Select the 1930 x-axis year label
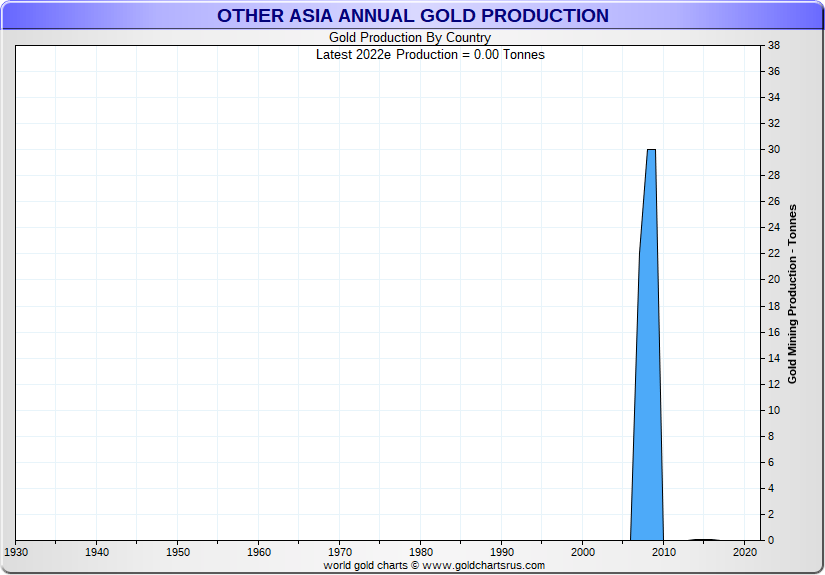The height and width of the screenshot is (575, 825). point(15,552)
